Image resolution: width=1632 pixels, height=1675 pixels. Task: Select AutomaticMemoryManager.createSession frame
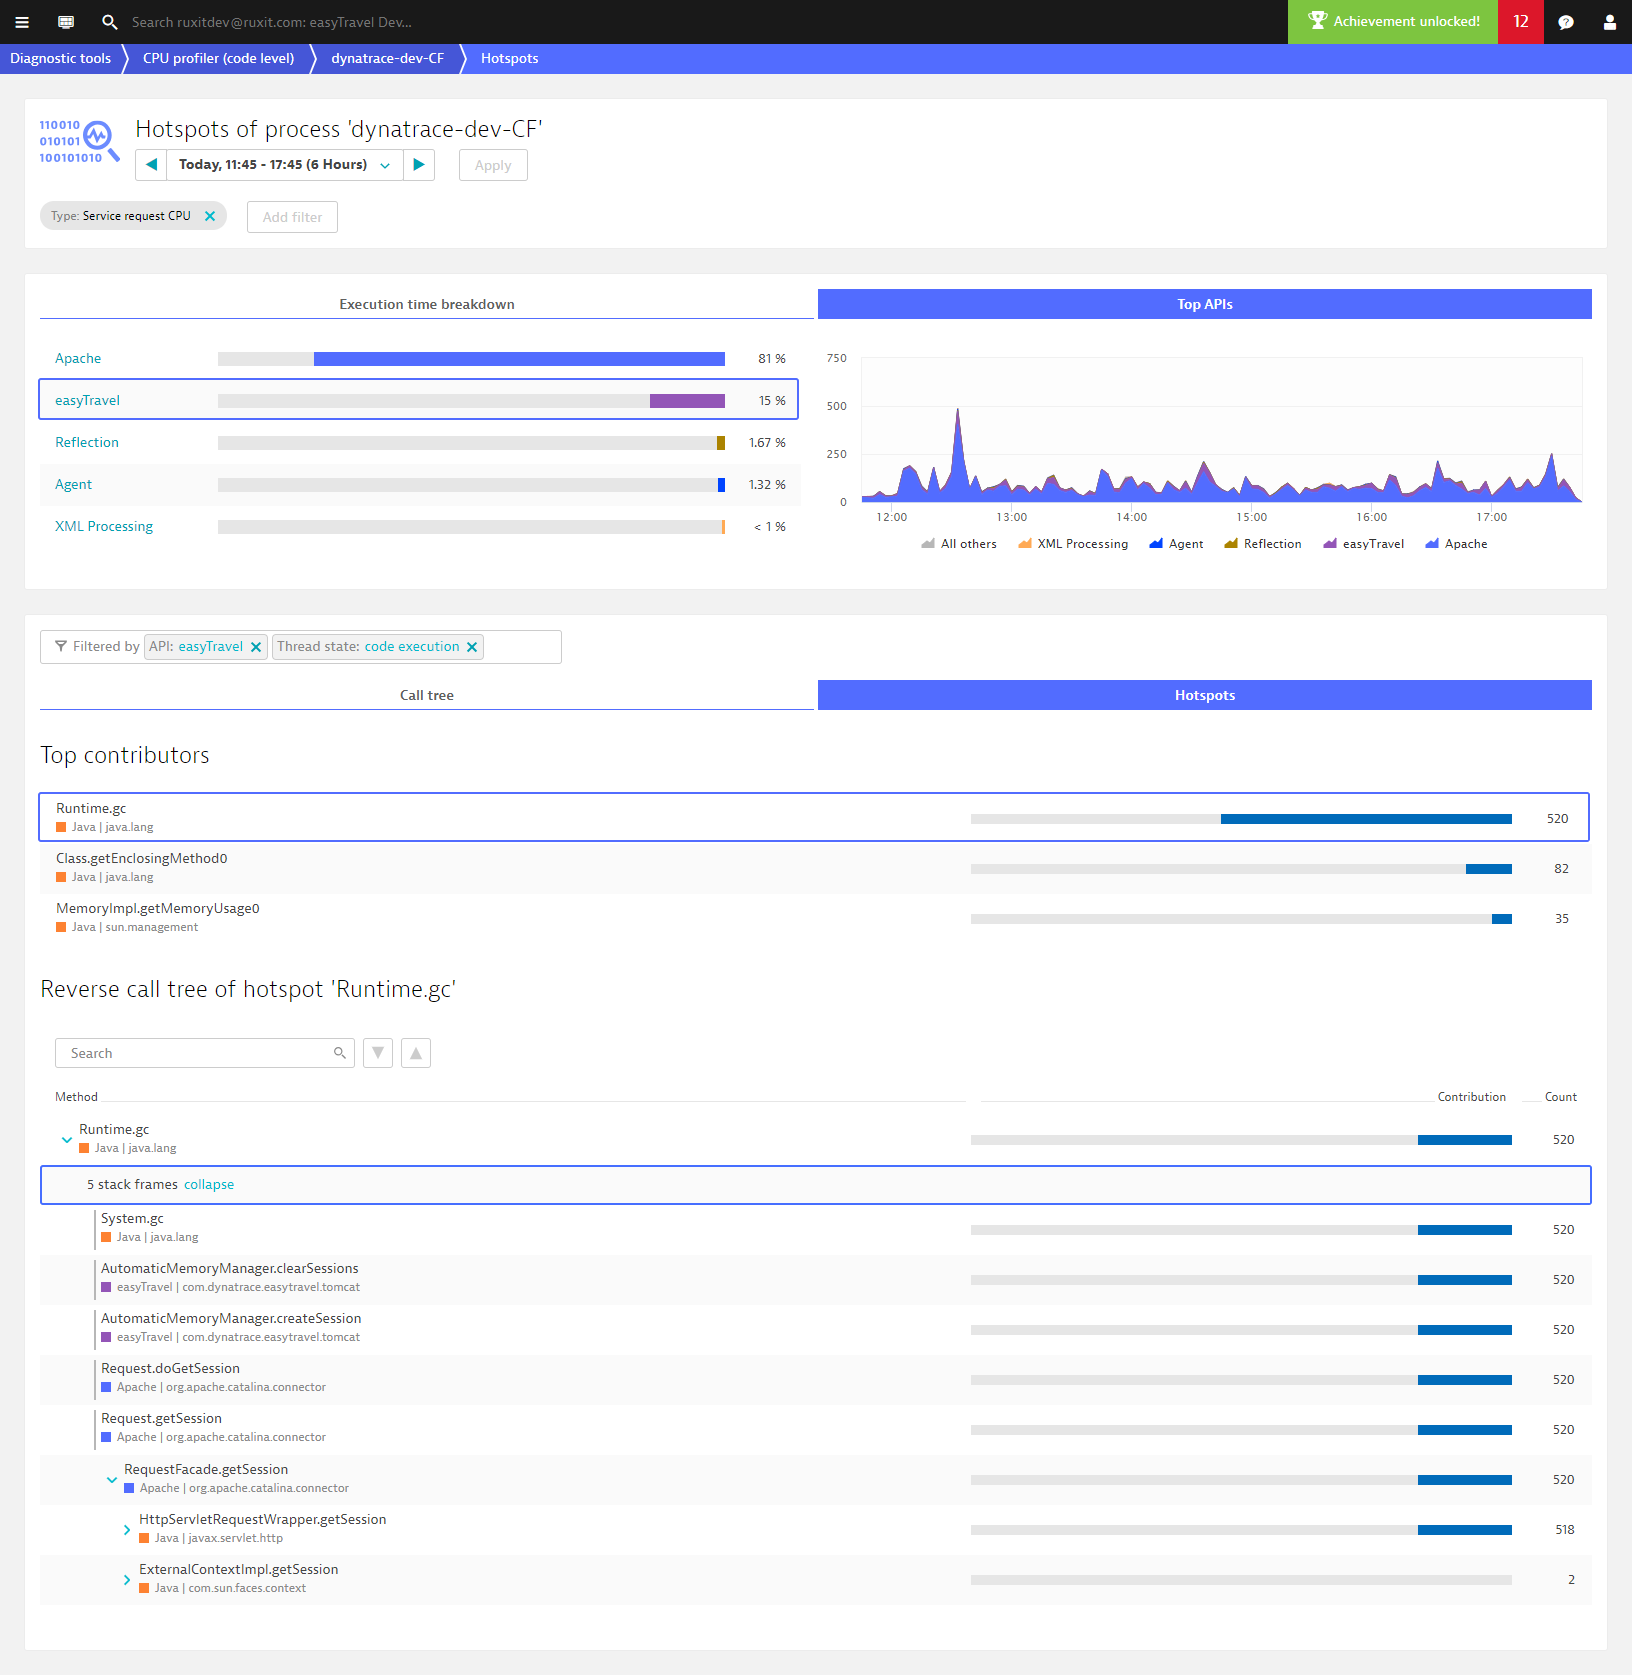tap(814, 1329)
